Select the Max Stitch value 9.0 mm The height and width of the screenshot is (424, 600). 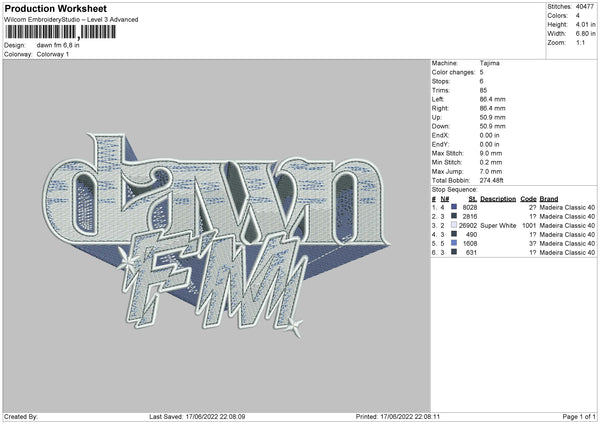coord(491,153)
